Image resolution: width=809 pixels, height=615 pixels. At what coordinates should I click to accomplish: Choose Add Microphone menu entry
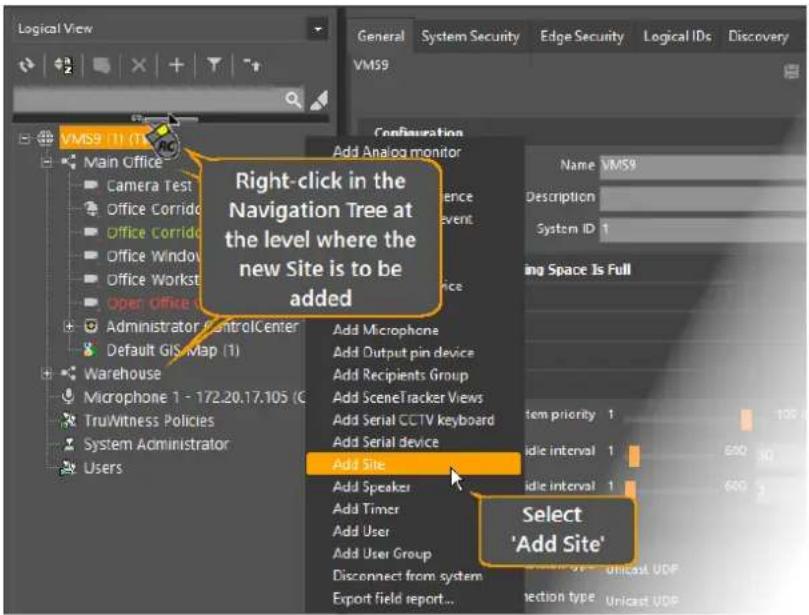click(x=385, y=330)
